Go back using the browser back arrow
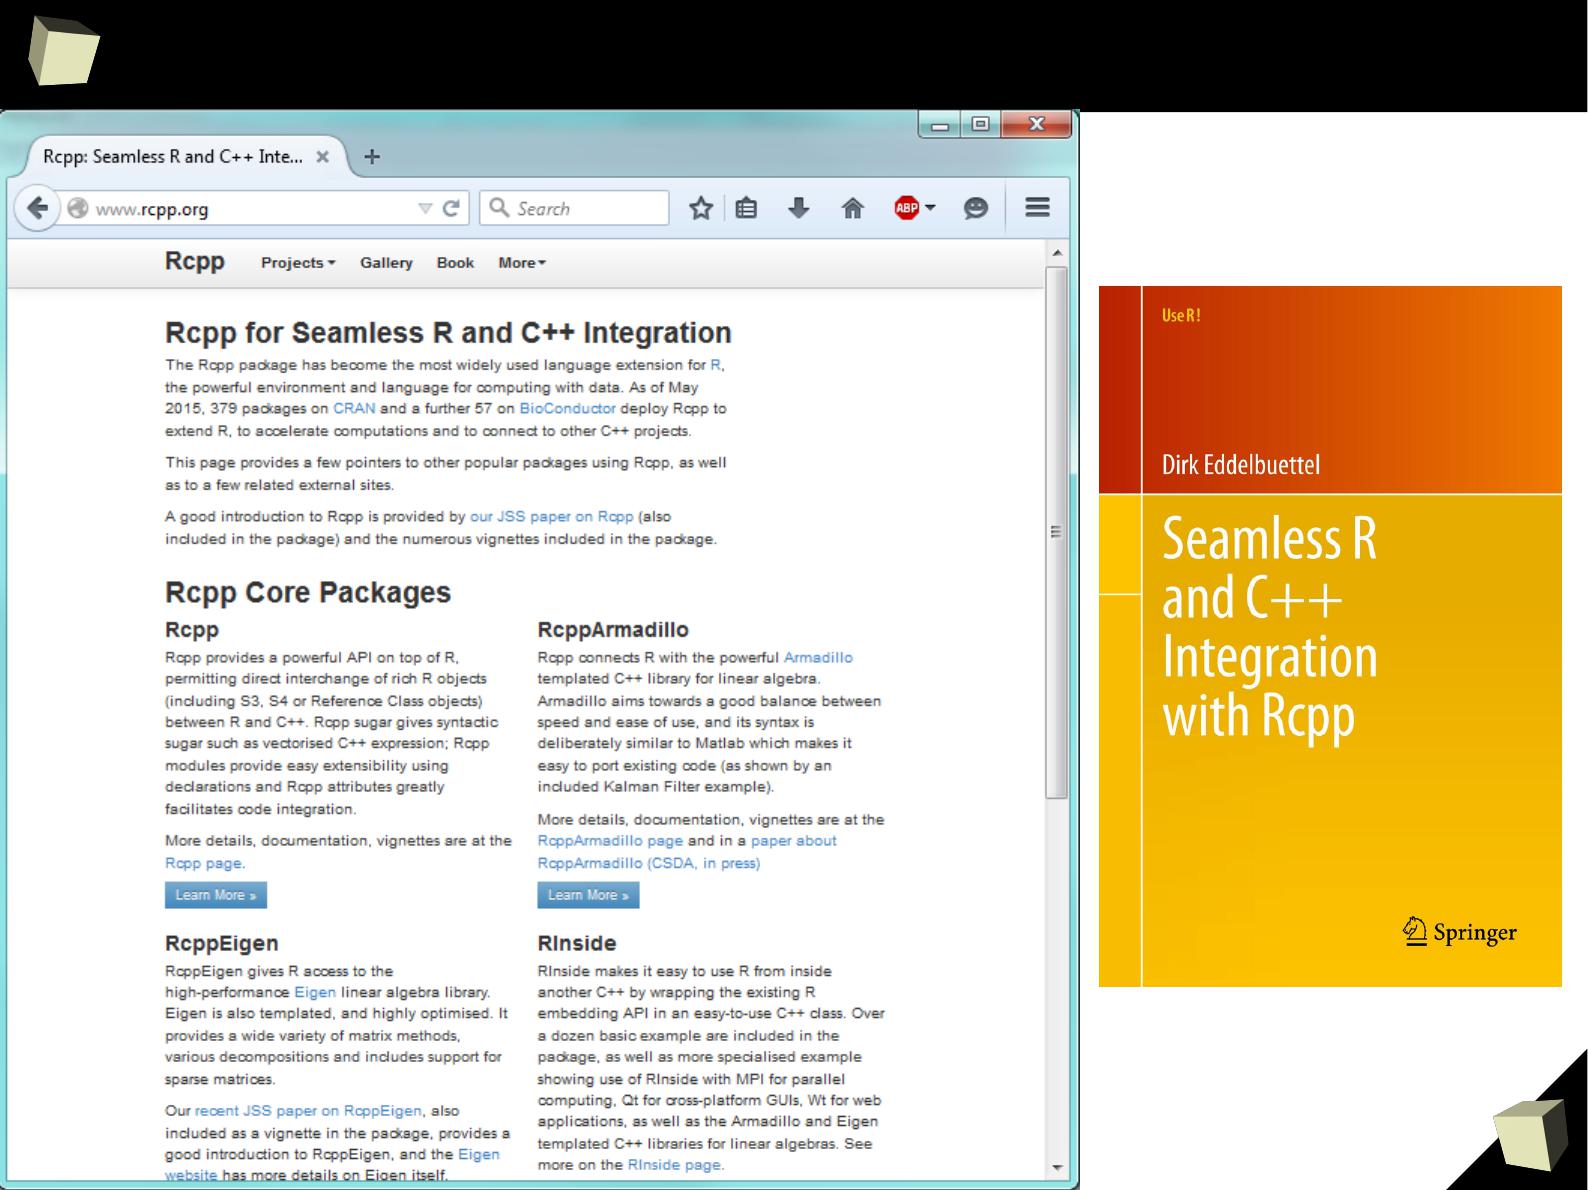The image size is (1588, 1190). tap(37, 208)
